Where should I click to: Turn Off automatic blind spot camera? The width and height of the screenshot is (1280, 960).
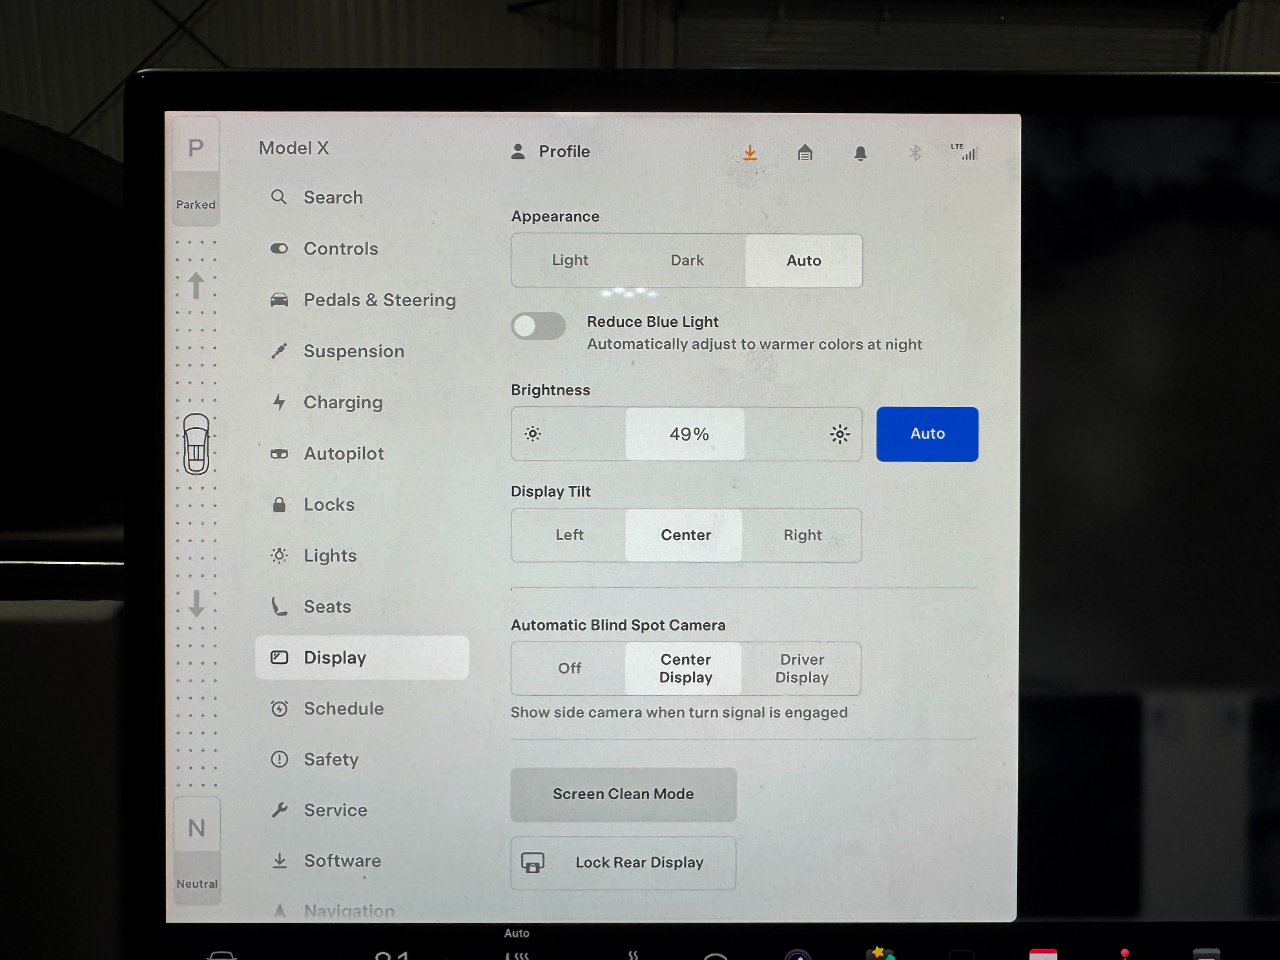569,668
